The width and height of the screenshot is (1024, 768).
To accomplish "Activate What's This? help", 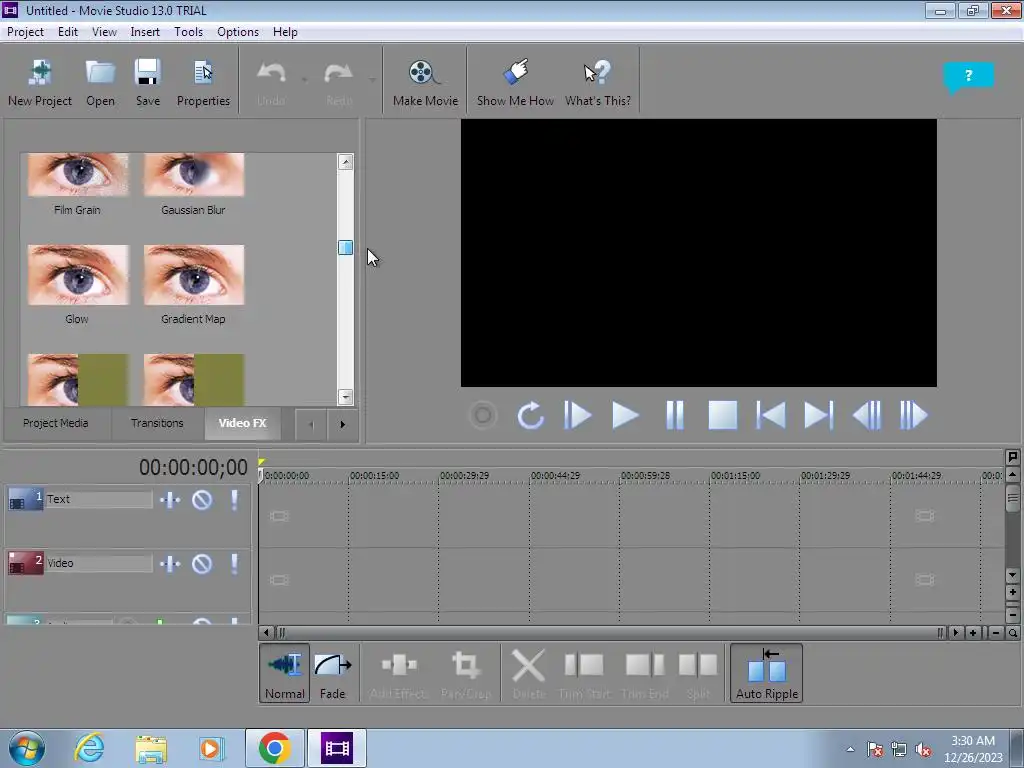I will point(598,83).
